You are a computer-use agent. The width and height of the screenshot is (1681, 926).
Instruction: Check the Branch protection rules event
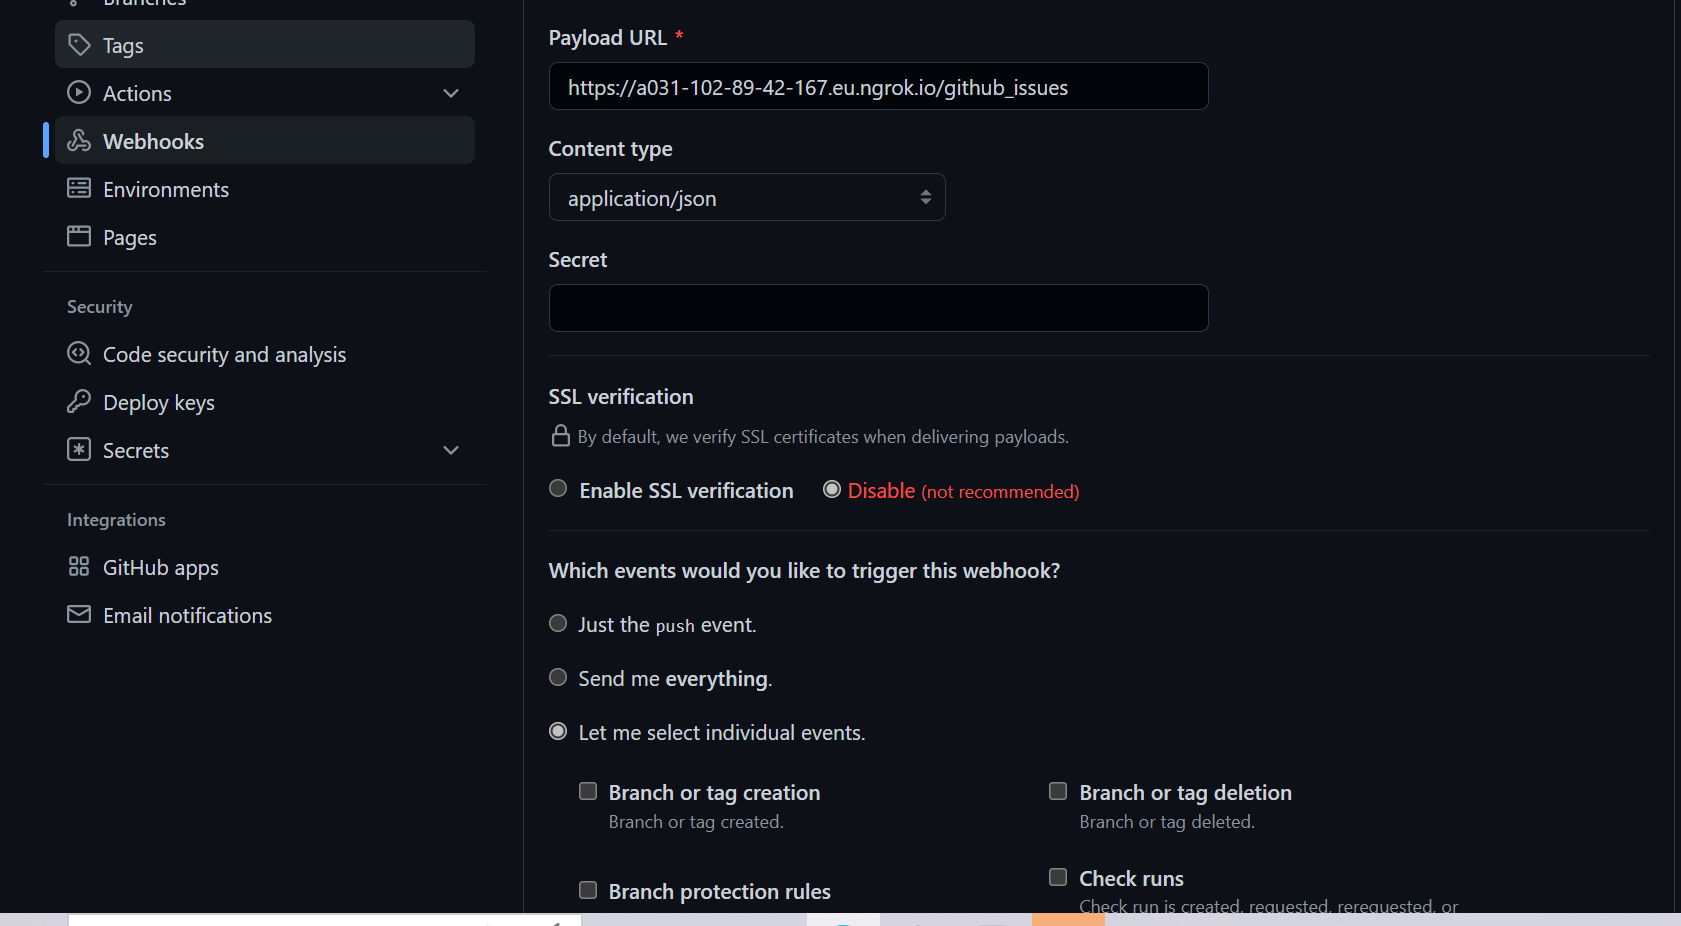tap(588, 889)
